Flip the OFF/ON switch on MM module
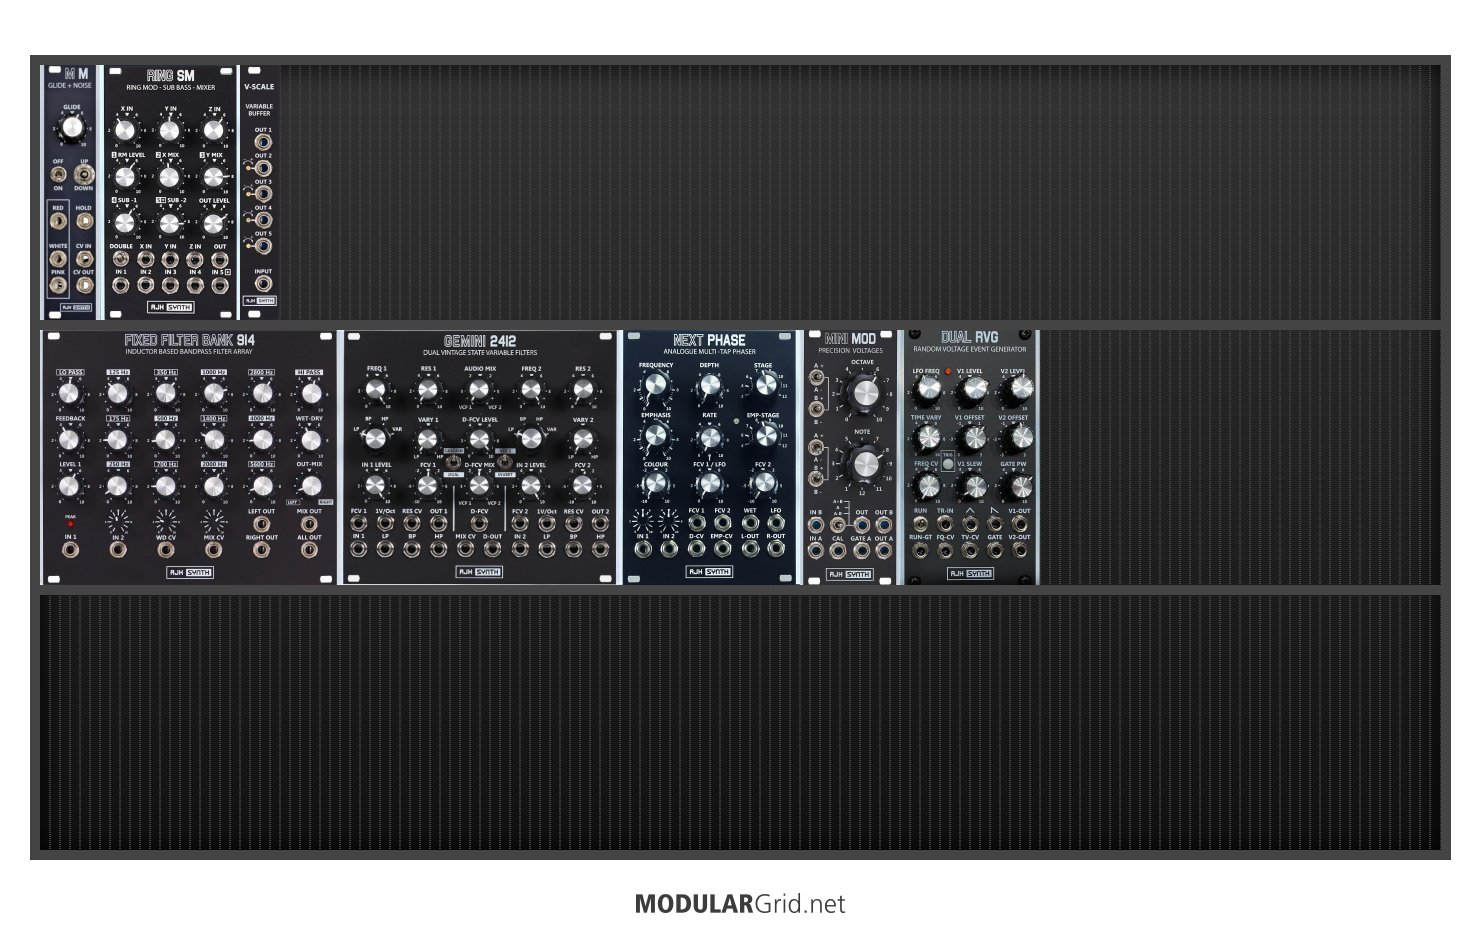This screenshot has height=925, width=1481. (58, 175)
